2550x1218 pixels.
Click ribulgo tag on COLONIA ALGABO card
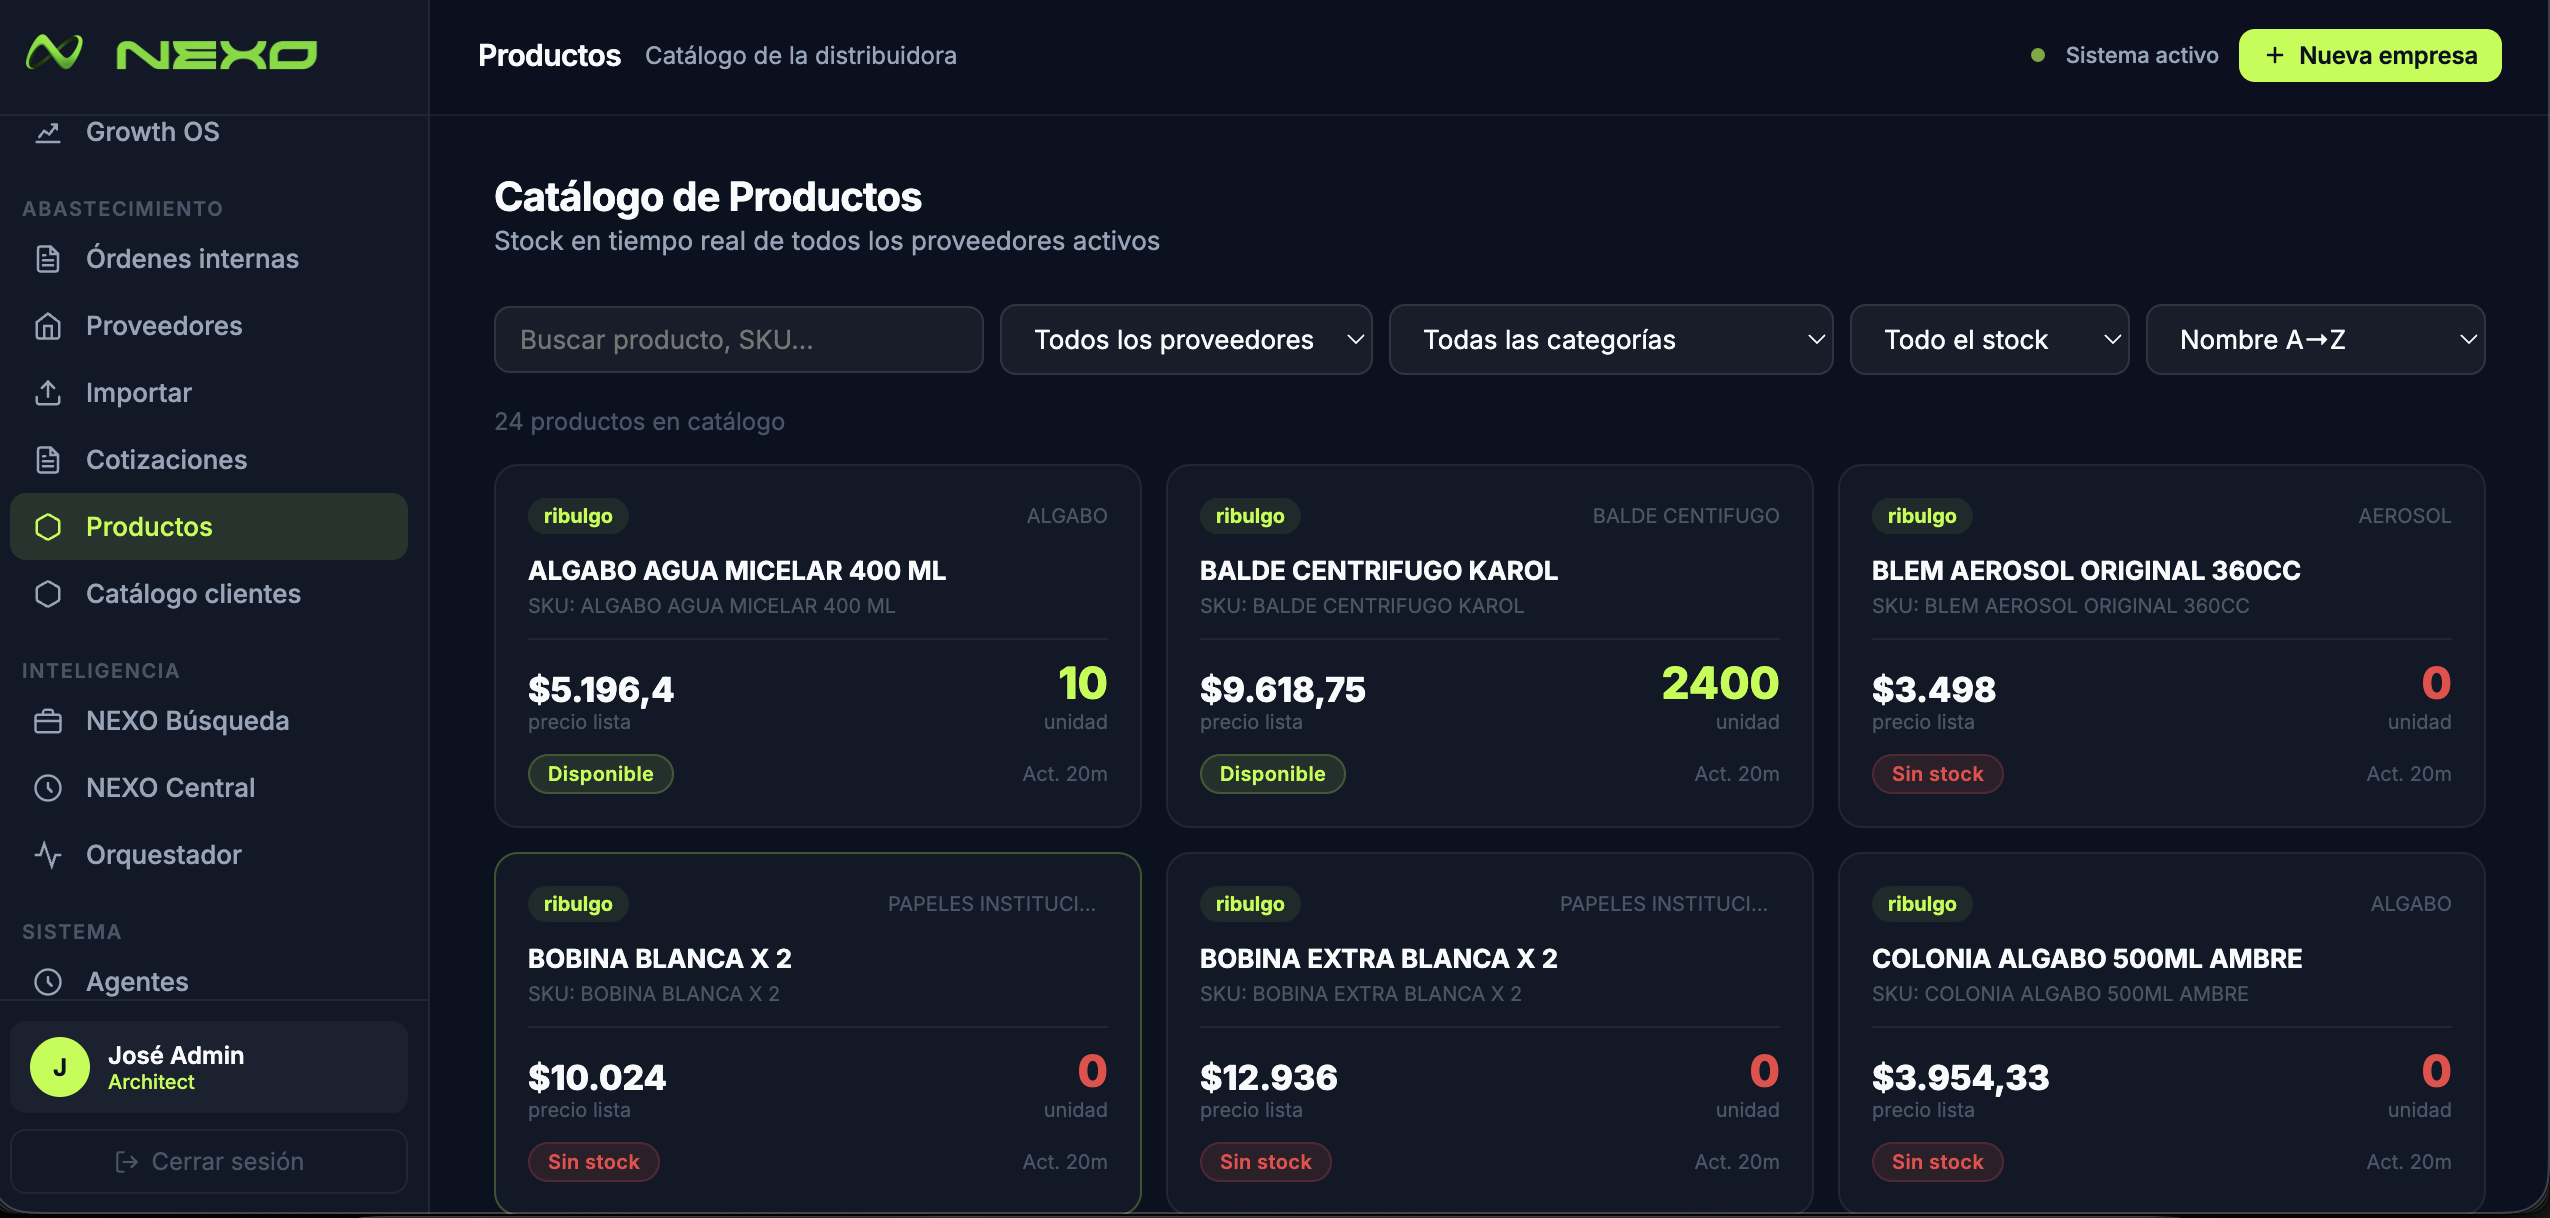(1922, 904)
